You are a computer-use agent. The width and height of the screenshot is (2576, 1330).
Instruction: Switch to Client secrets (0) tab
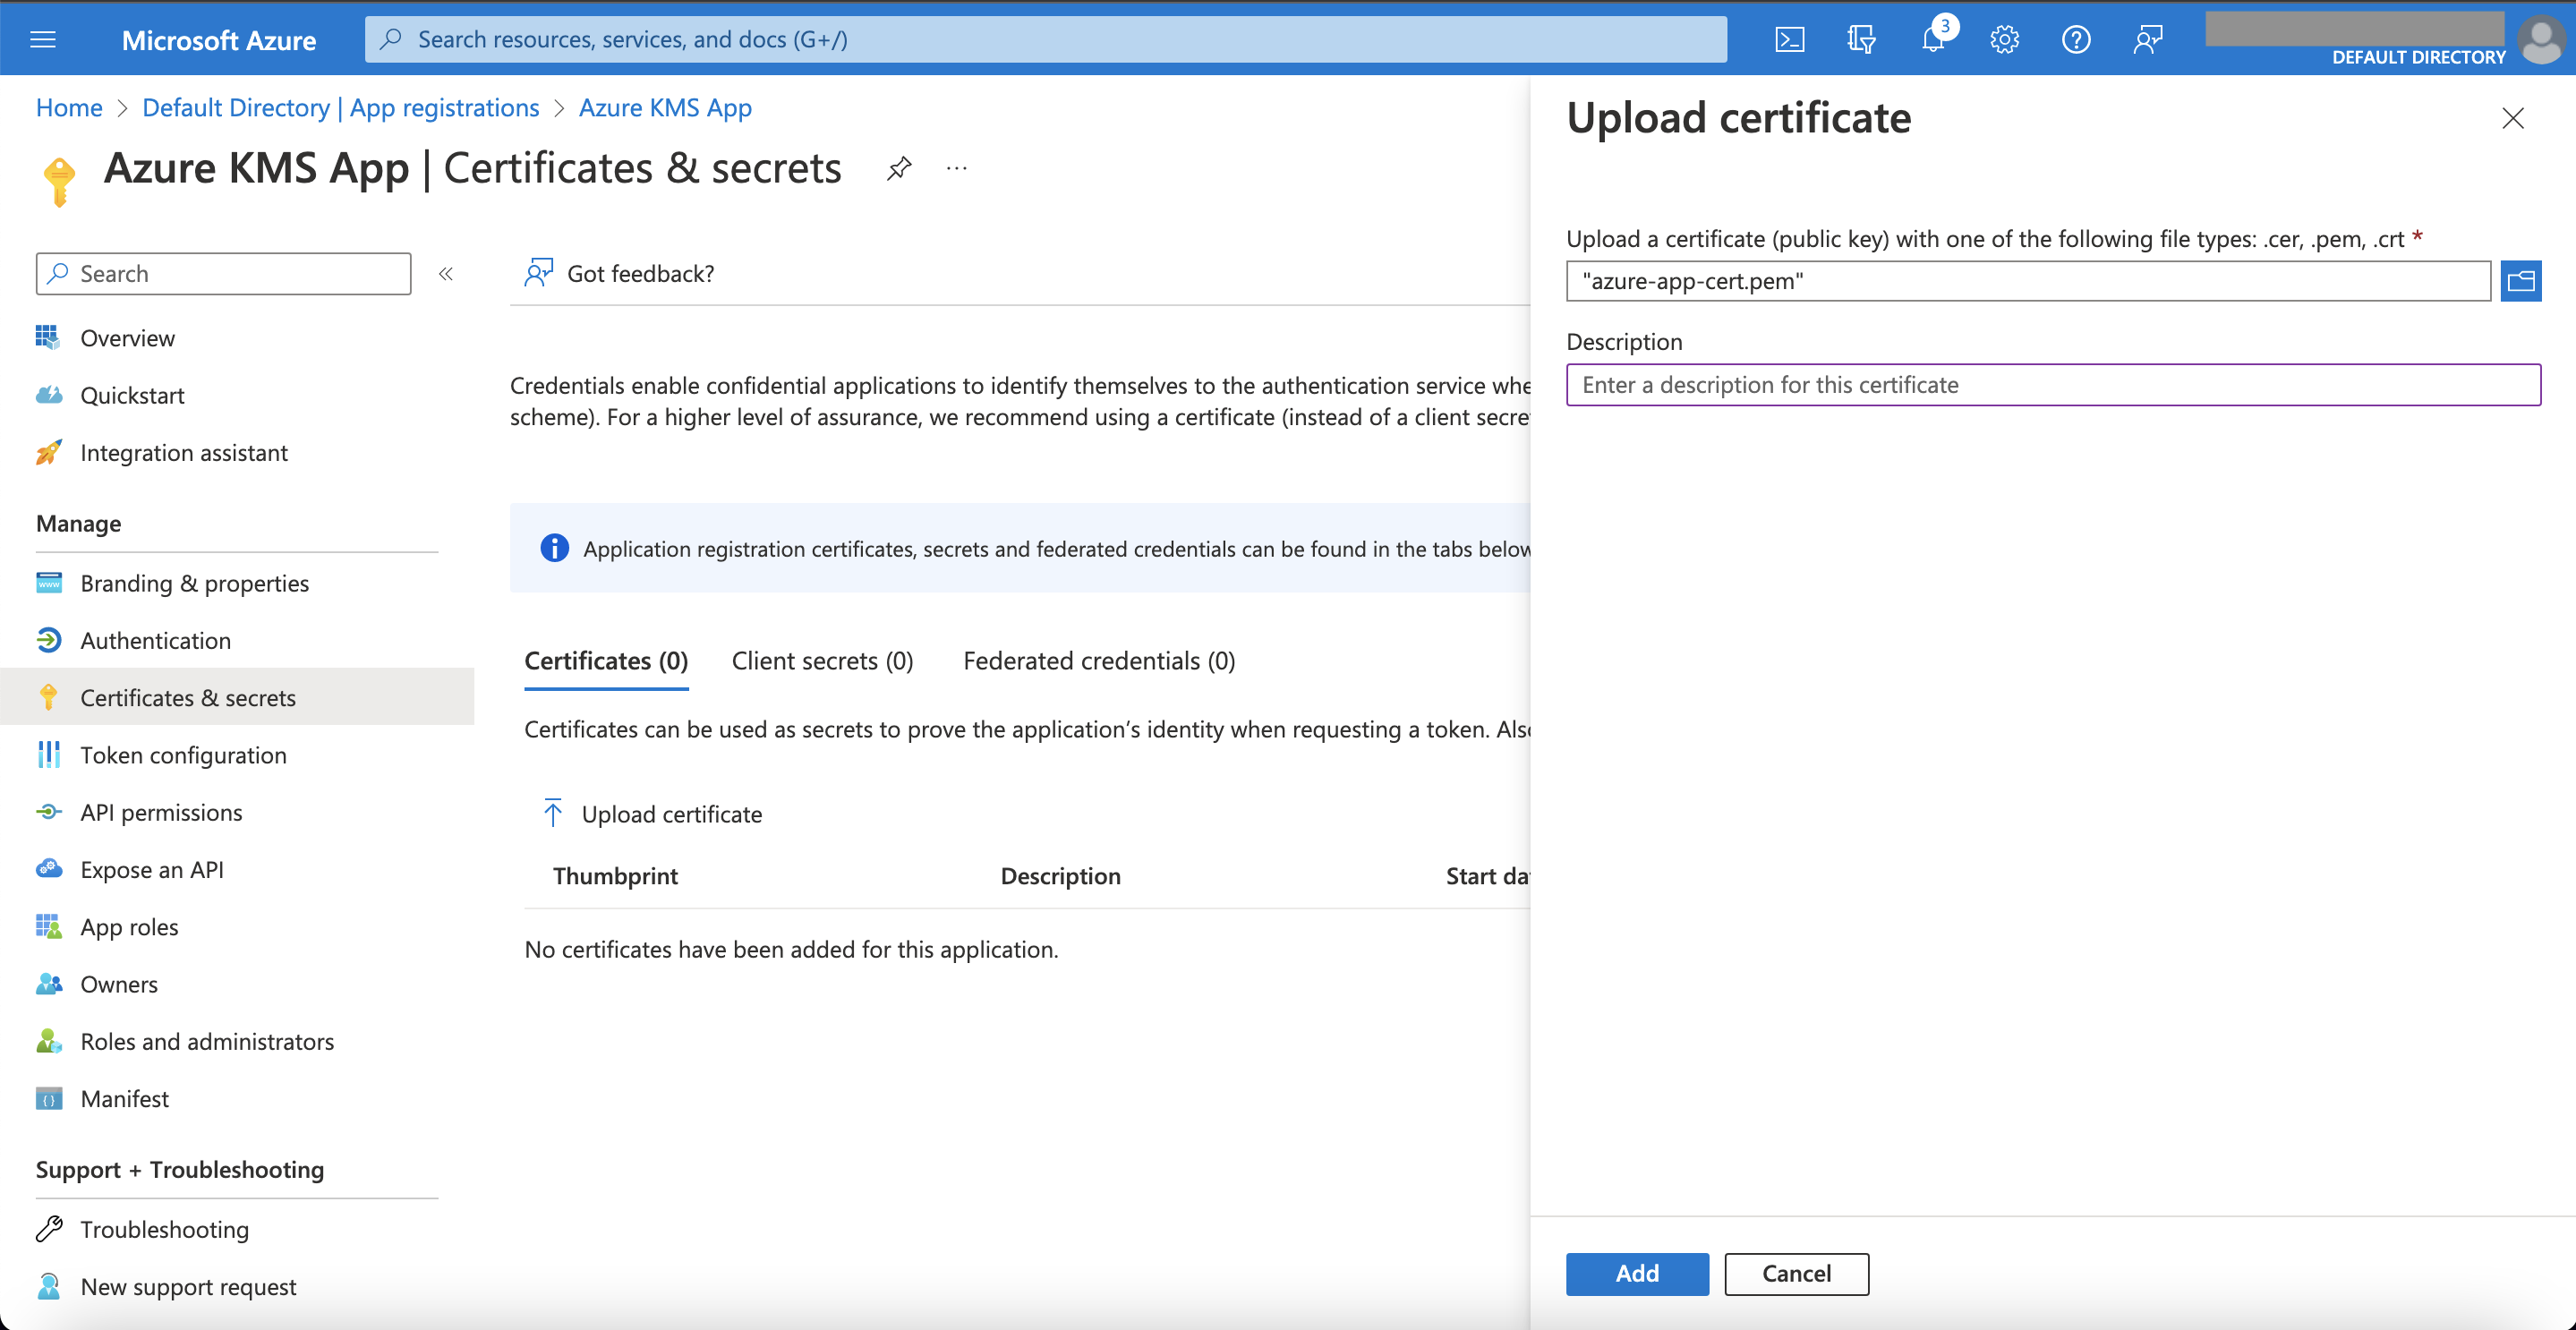[822, 660]
